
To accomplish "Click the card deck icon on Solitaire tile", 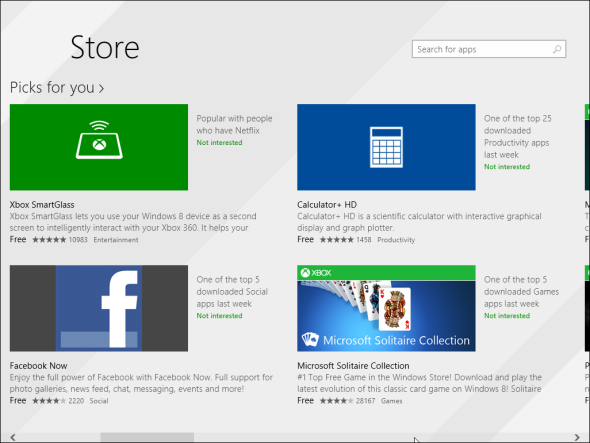I will [310, 339].
